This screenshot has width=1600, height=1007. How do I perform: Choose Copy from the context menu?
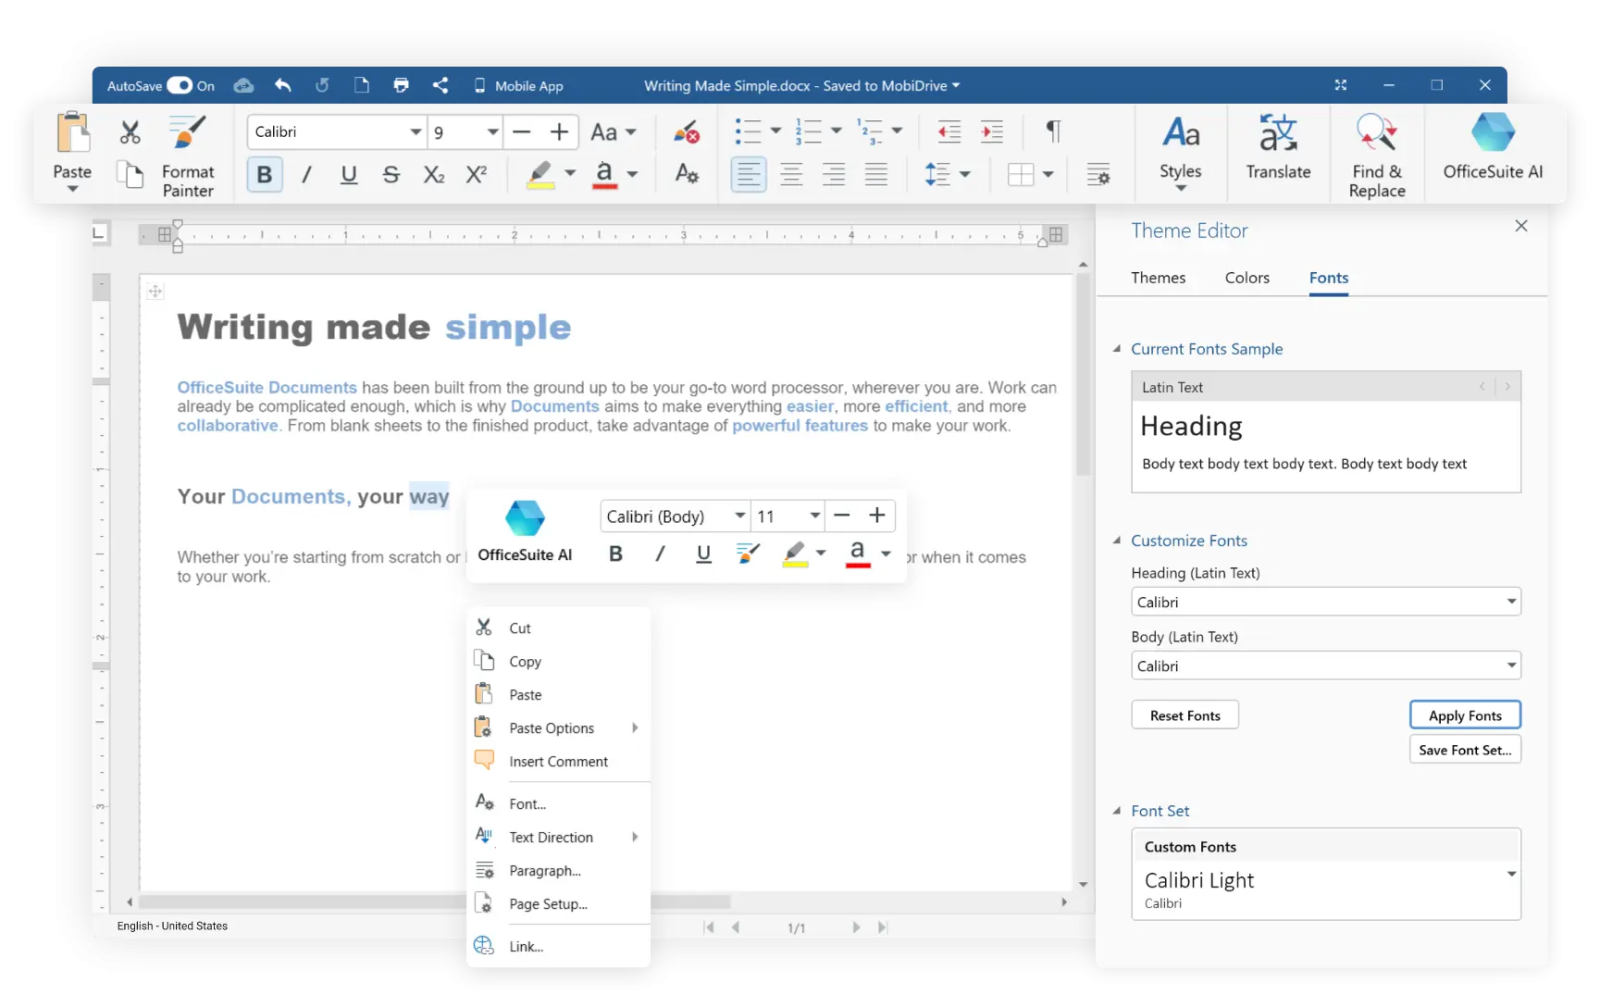pyautogui.click(x=558, y=662)
